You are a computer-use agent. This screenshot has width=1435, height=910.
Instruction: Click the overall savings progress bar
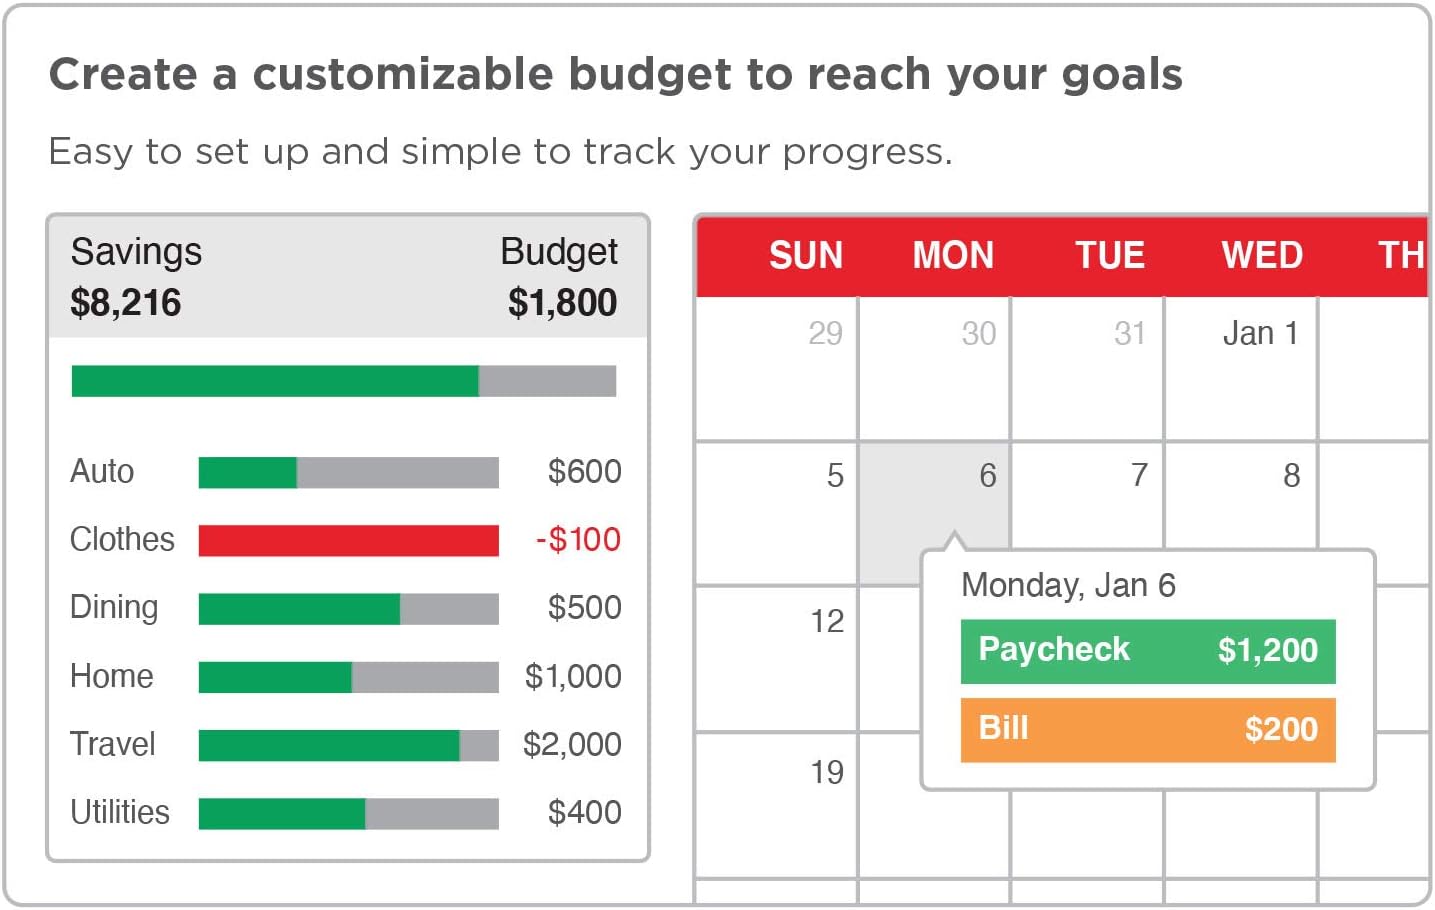pos(343,381)
